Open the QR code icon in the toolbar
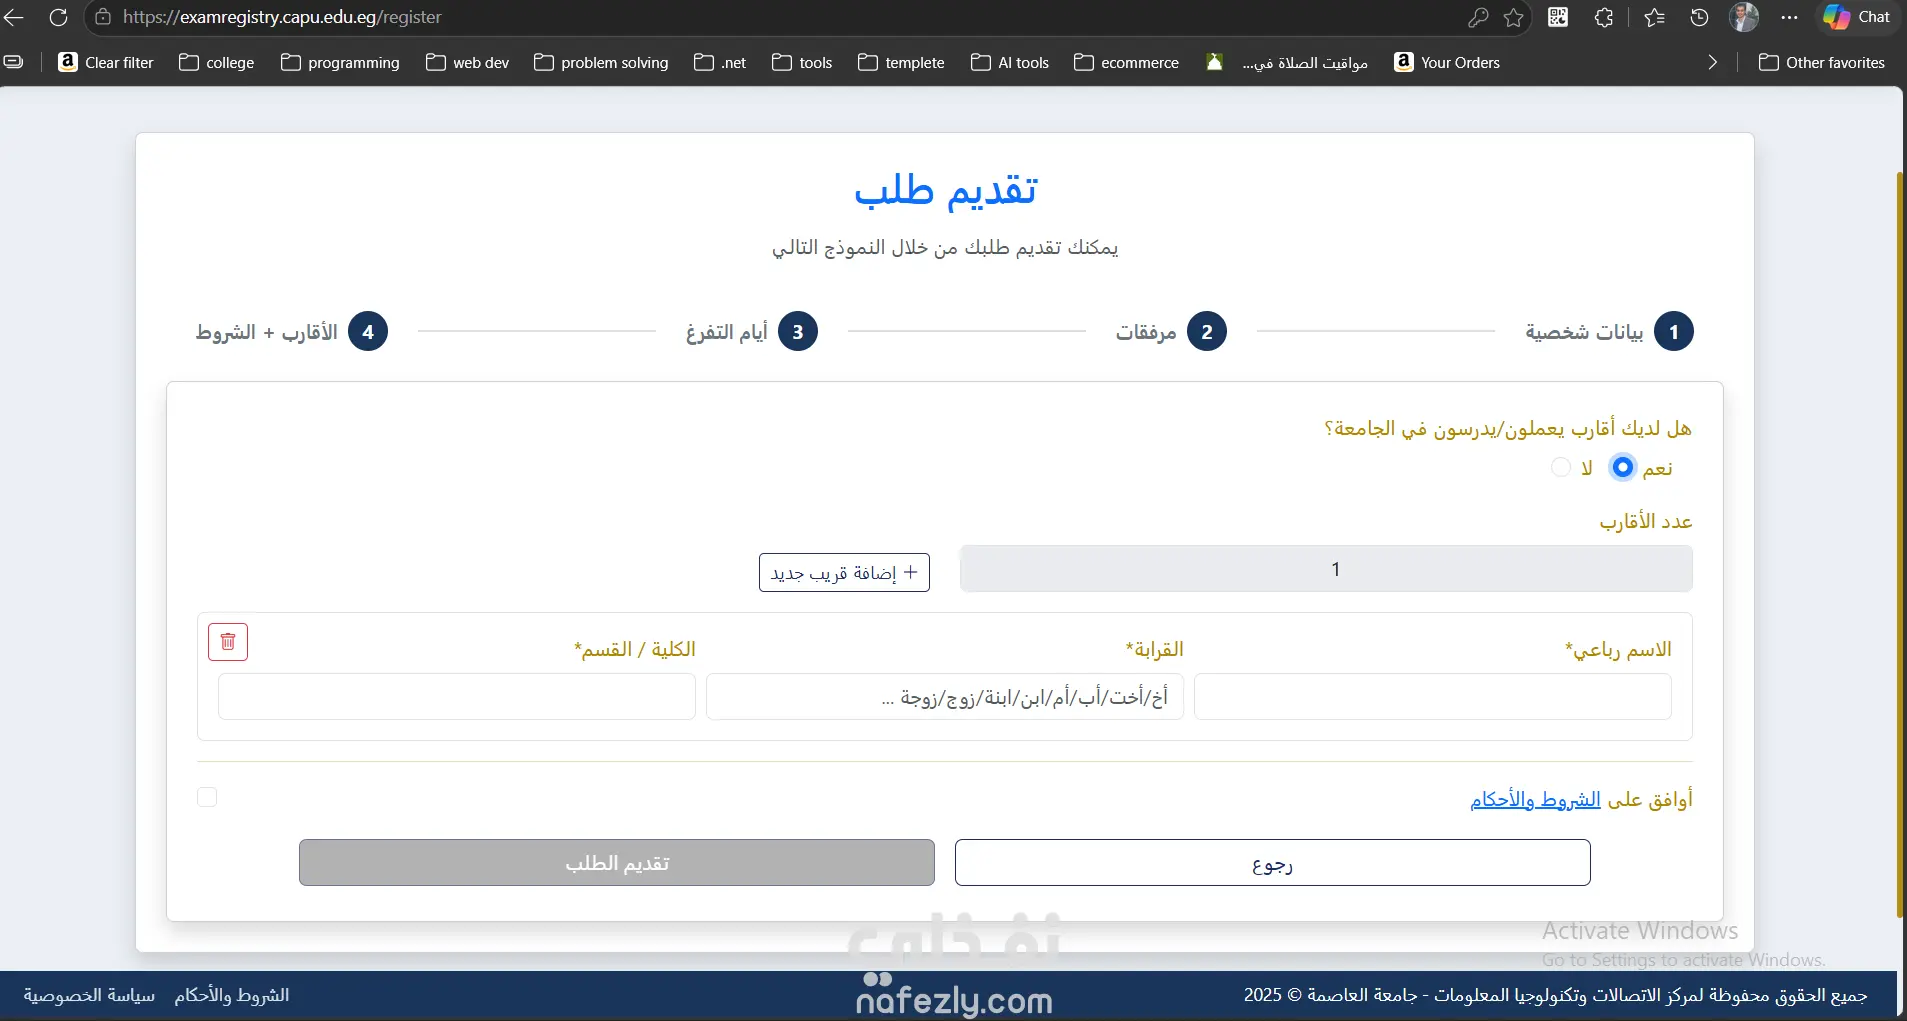The width and height of the screenshot is (1907, 1021). click(1558, 17)
